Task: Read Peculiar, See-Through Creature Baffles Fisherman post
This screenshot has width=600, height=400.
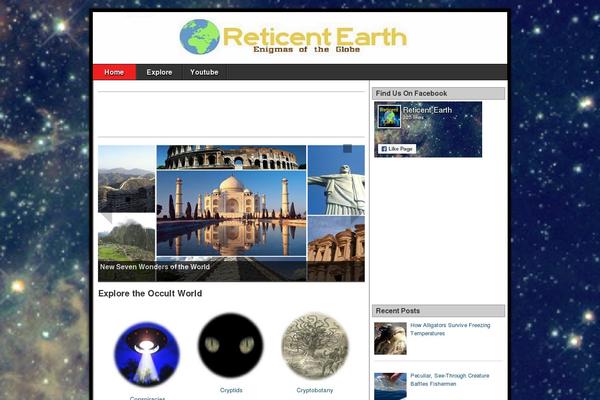Action: pyautogui.click(x=450, y=380)
